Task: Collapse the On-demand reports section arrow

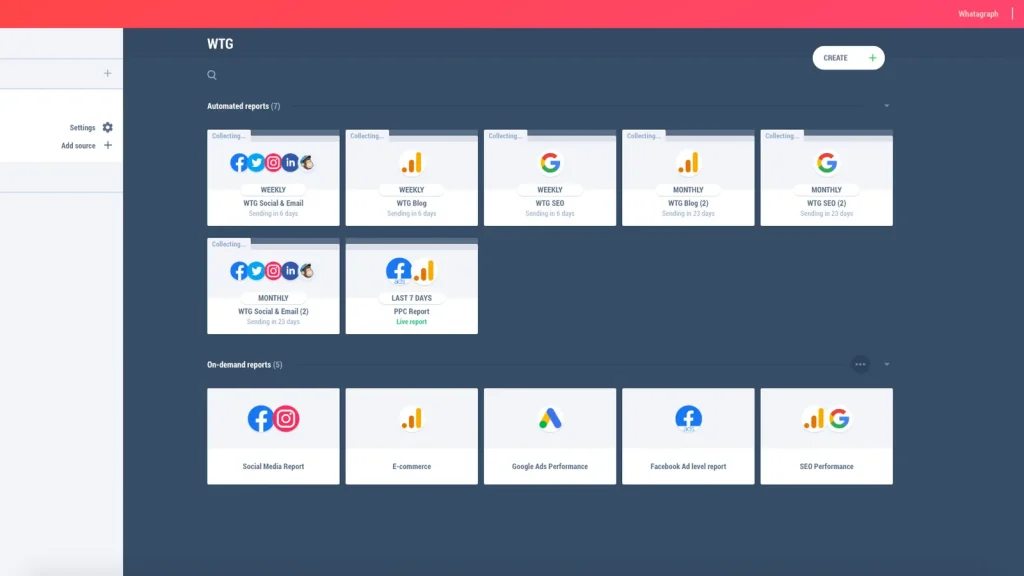Action: (886, 364)
